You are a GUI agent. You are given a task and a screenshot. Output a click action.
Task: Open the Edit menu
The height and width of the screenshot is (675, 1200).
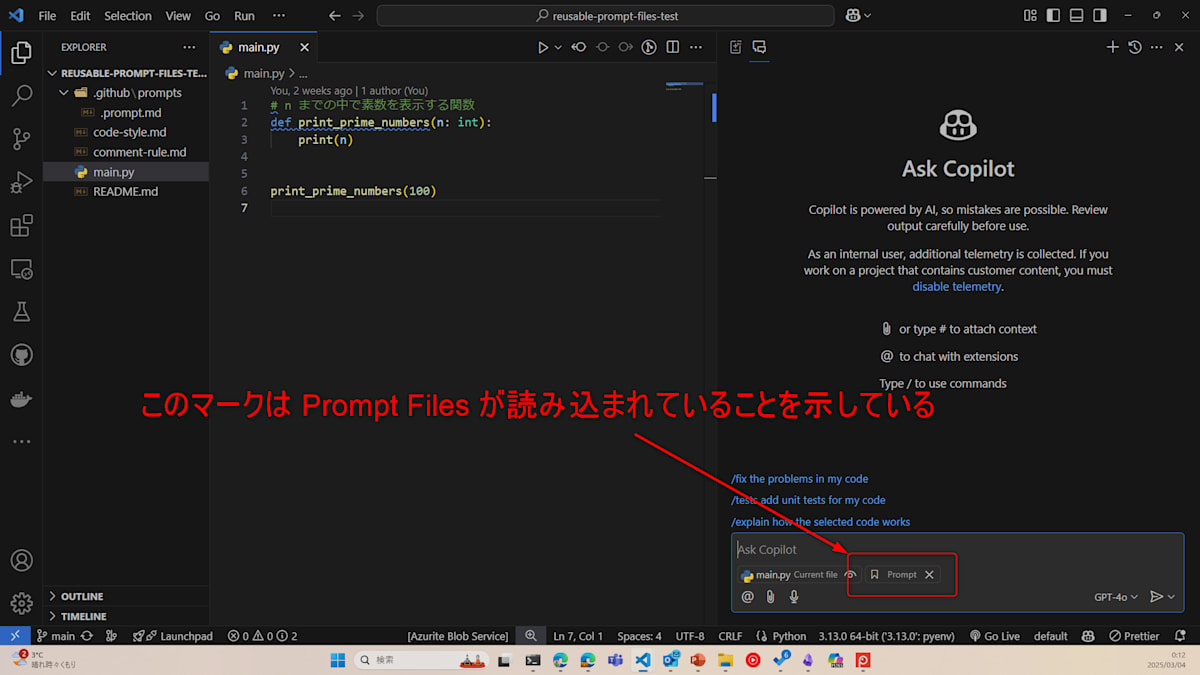pyautogui.click(x=80, y=16)
